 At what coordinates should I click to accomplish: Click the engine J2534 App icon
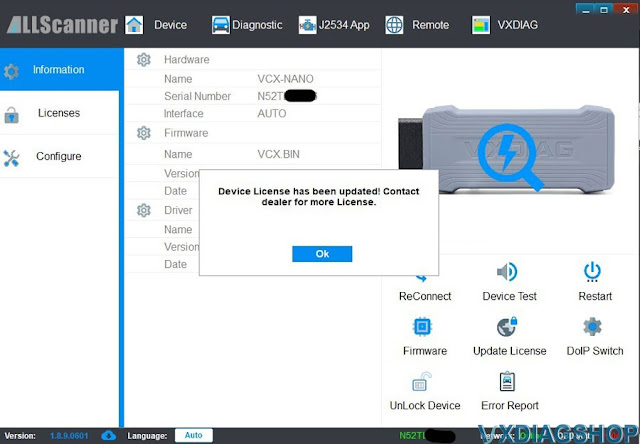(x=307, y=25)
